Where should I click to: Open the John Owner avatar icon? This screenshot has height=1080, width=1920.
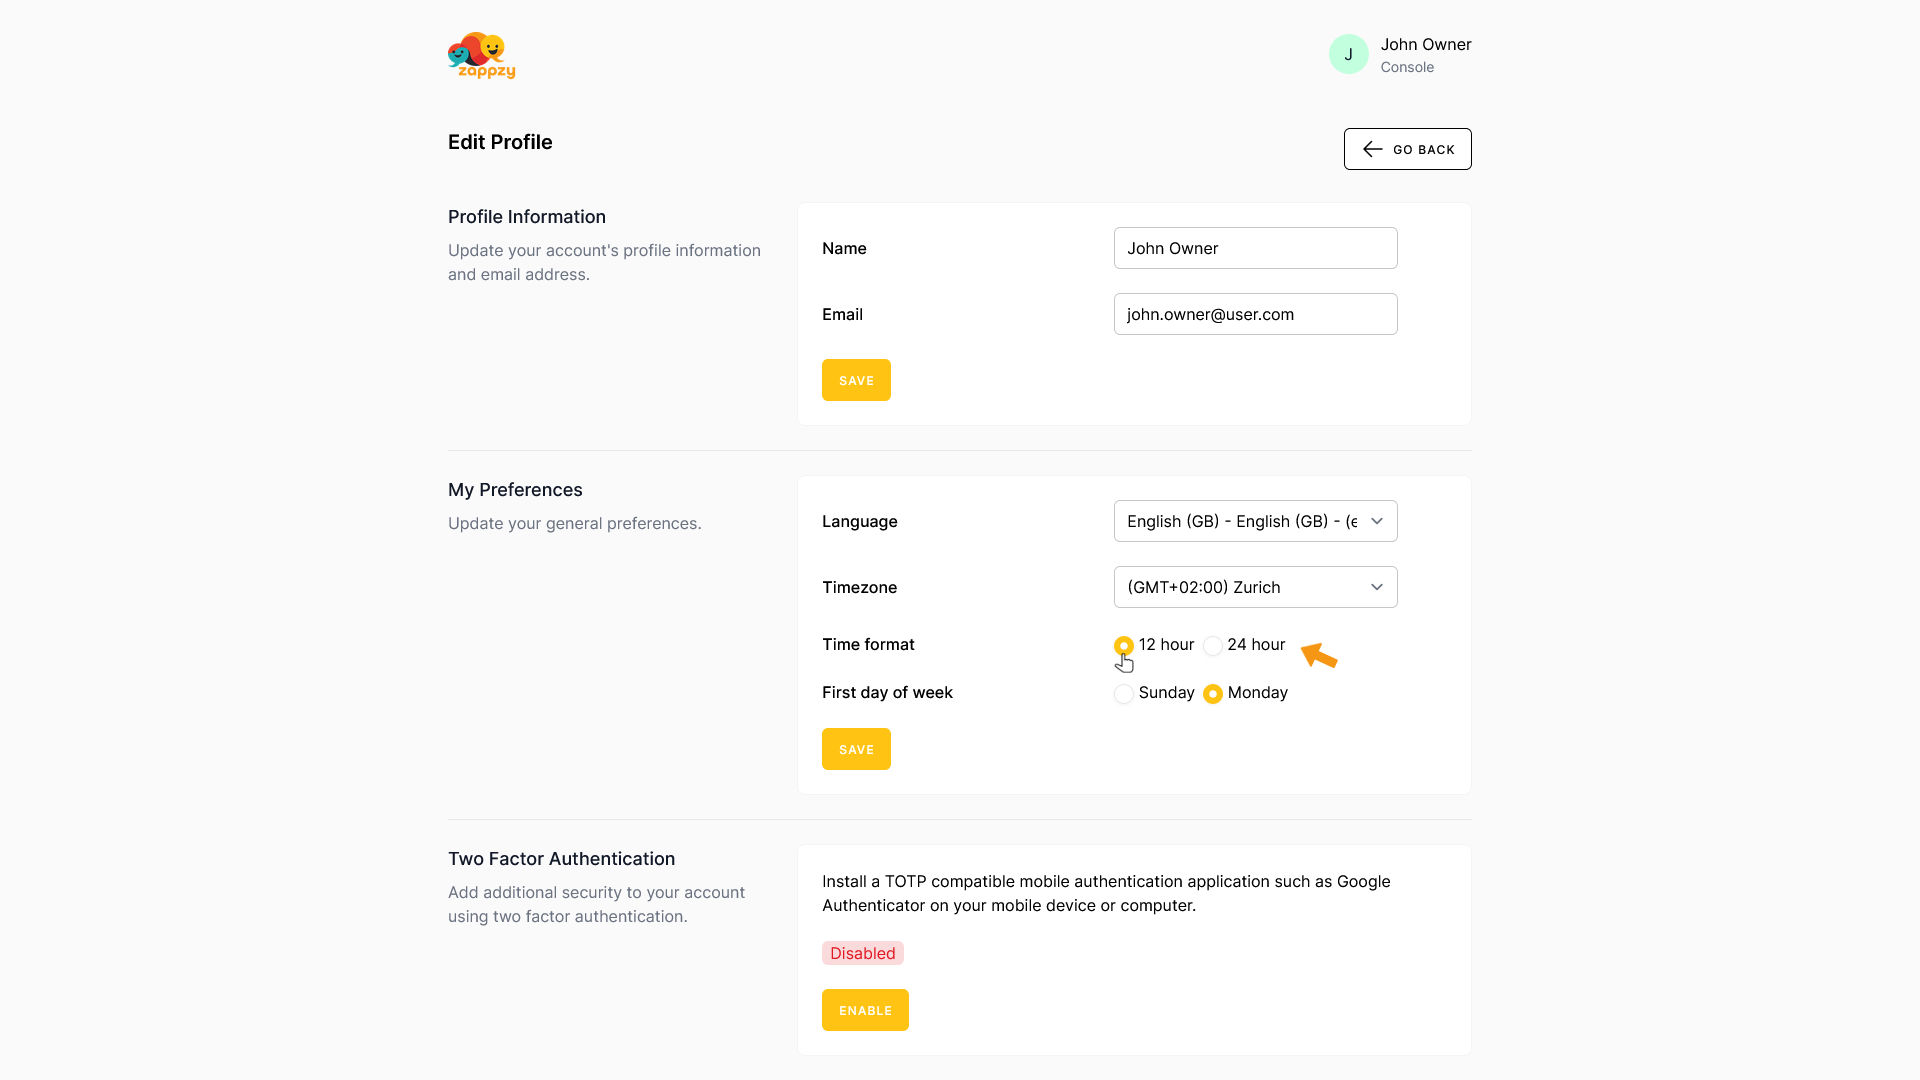1348,54
